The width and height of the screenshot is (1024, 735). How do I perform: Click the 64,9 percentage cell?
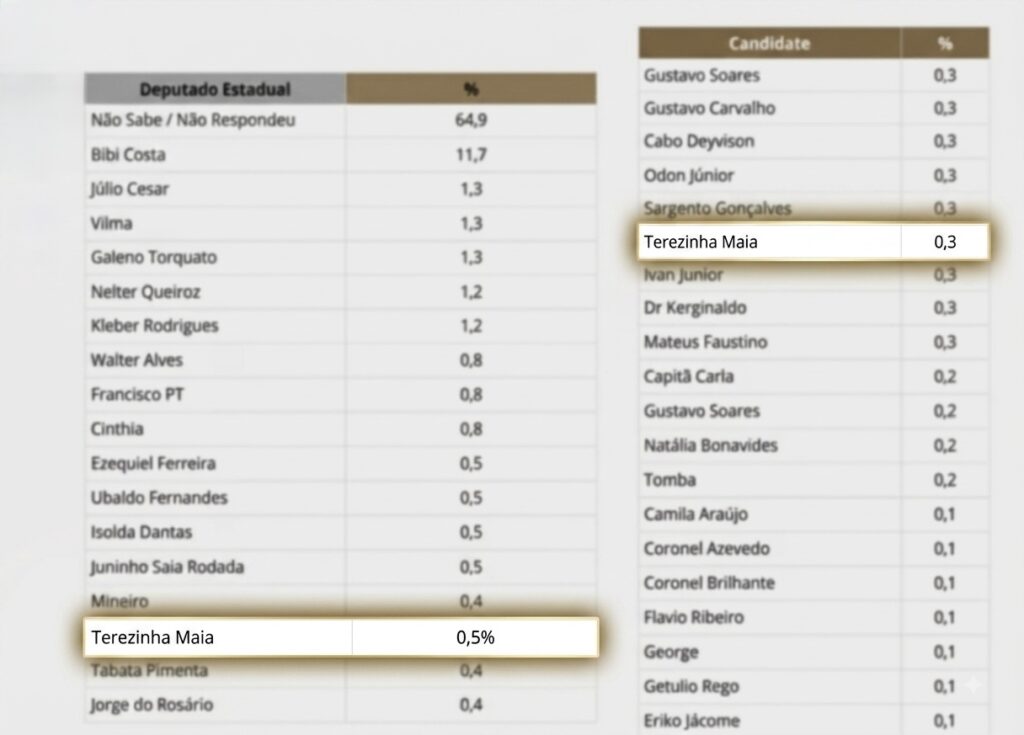tap(471, 120)
